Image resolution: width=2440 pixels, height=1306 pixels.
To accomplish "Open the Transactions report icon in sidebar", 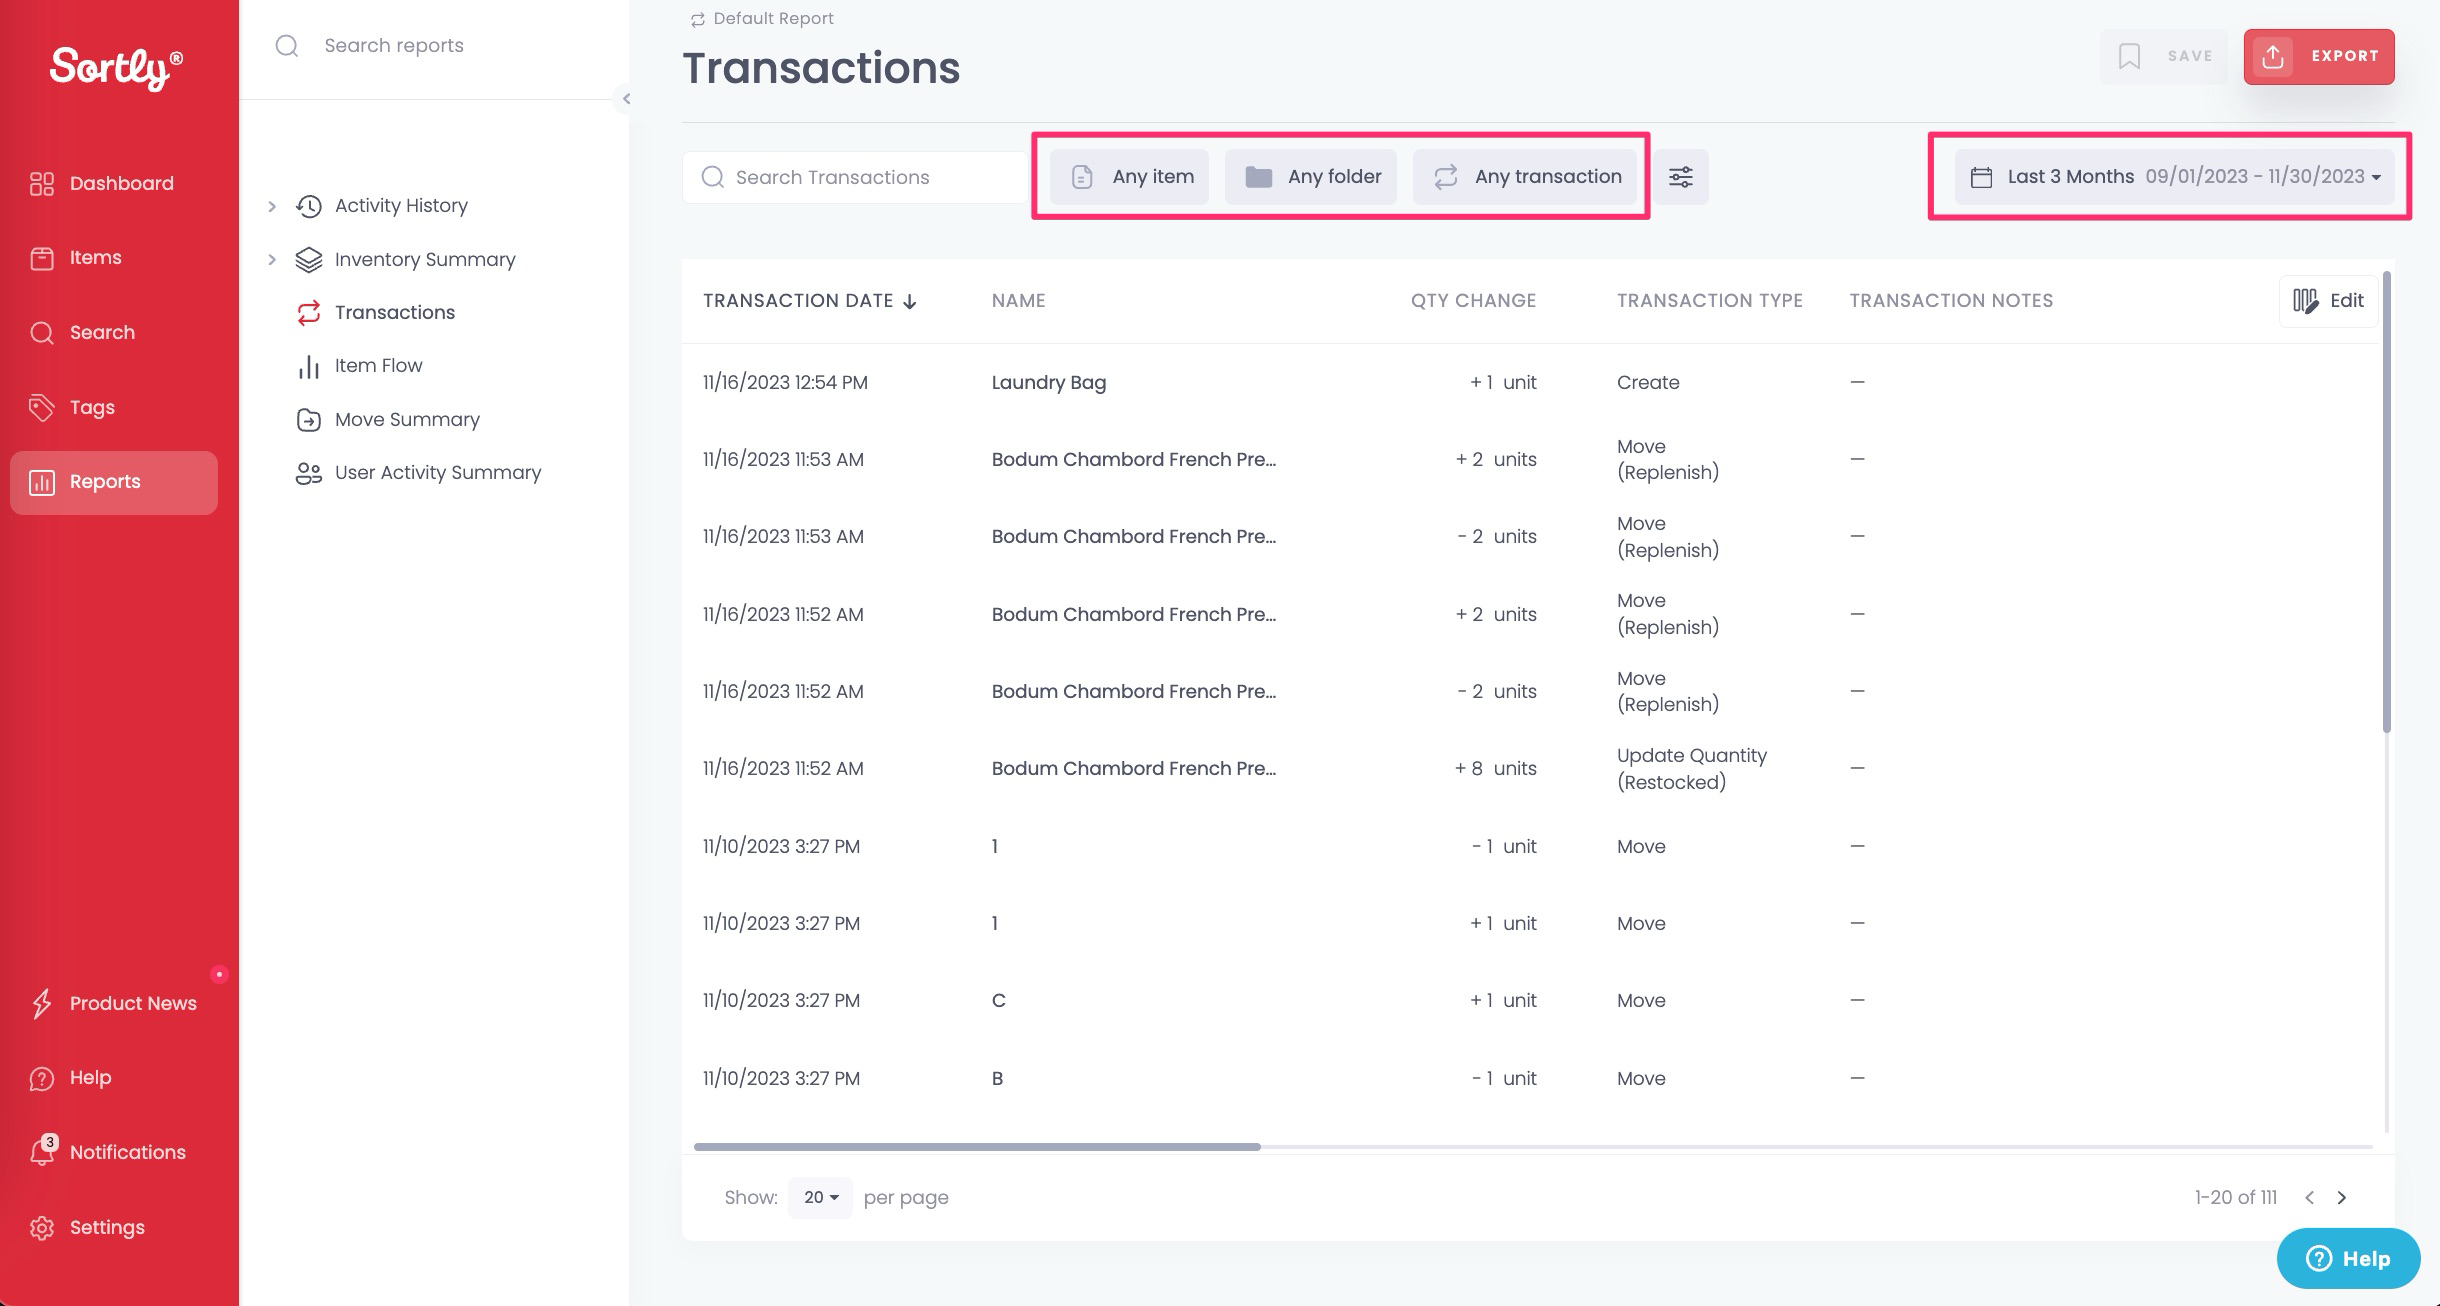I will coord(309,312).
